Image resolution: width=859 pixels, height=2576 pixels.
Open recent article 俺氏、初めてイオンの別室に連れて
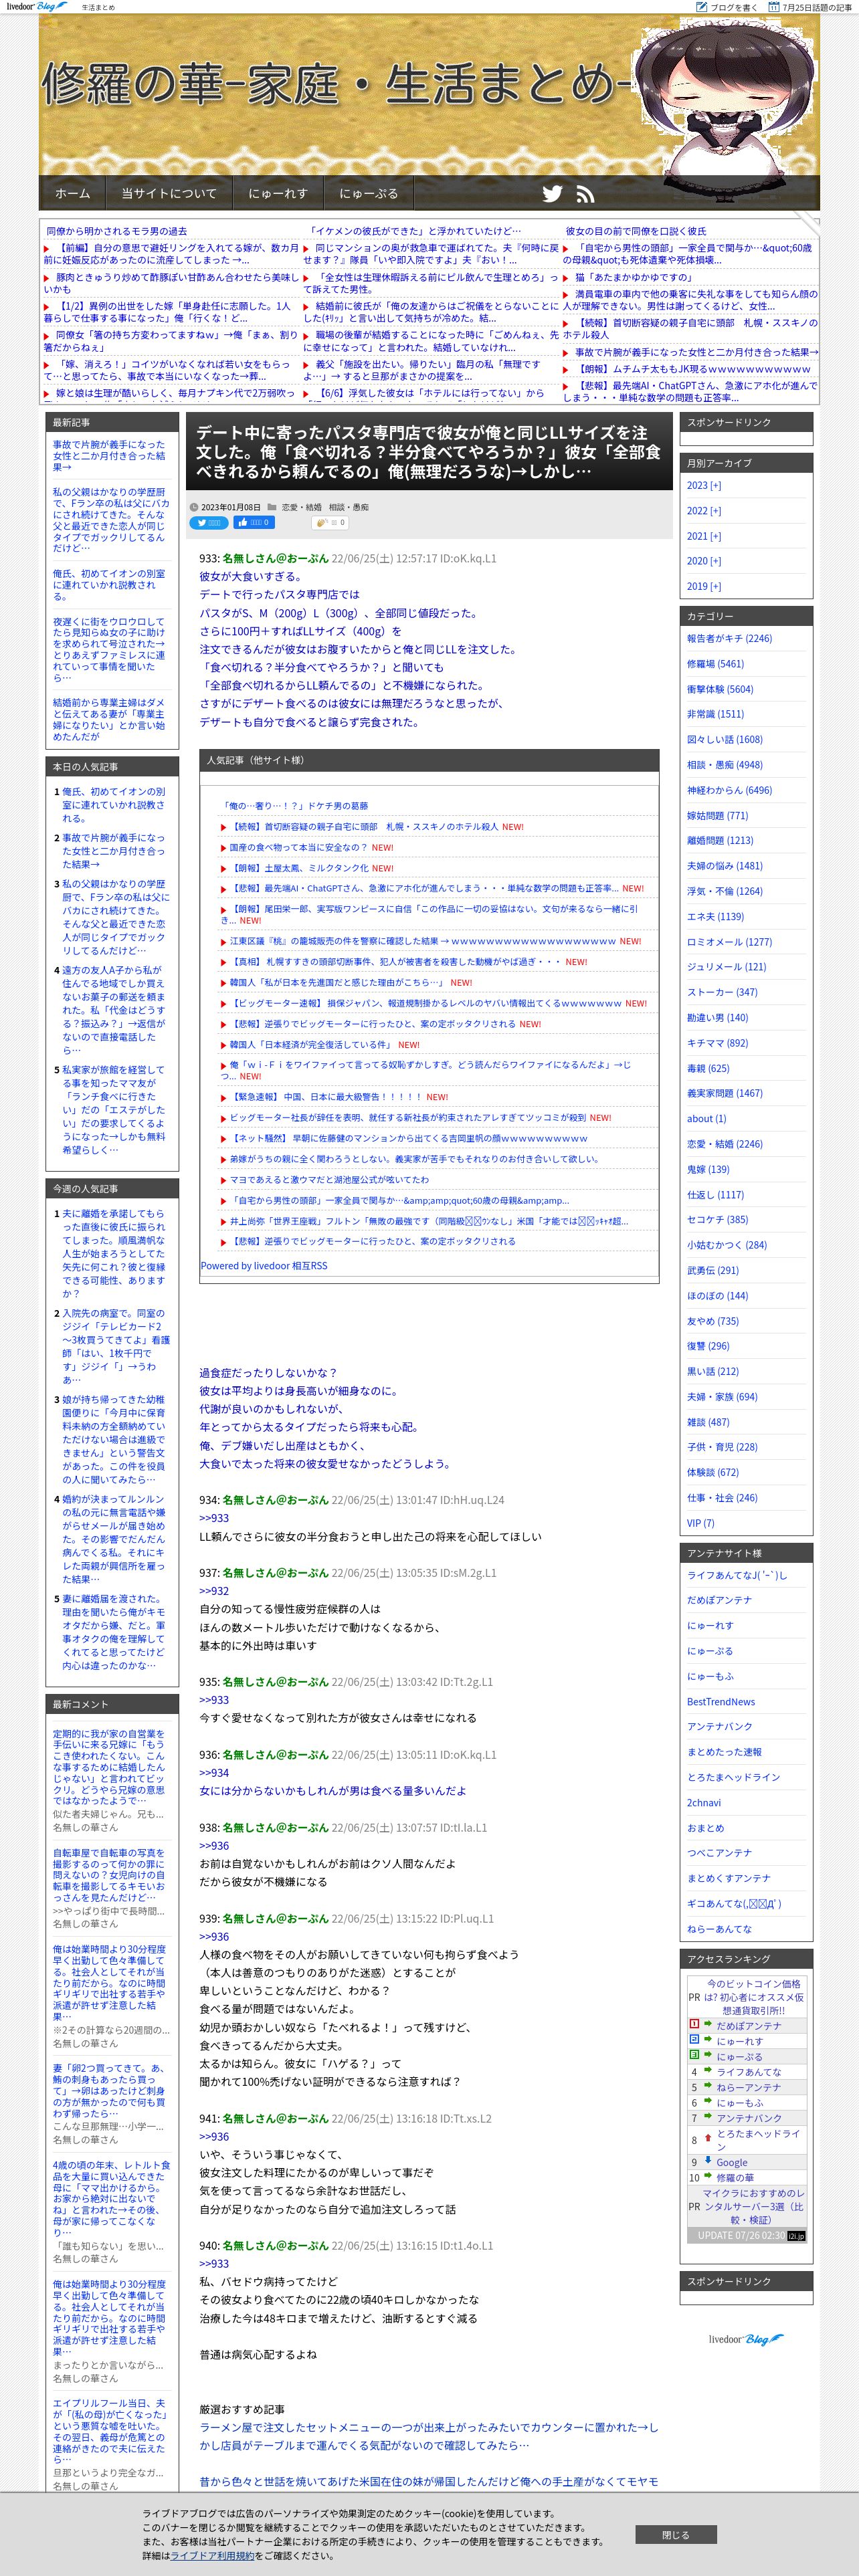coord(109,585)
